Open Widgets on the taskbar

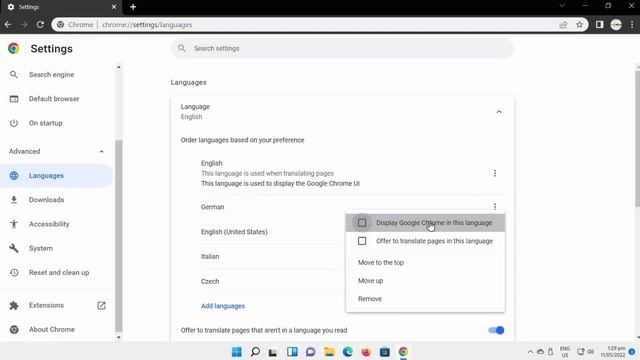point(292,352)
